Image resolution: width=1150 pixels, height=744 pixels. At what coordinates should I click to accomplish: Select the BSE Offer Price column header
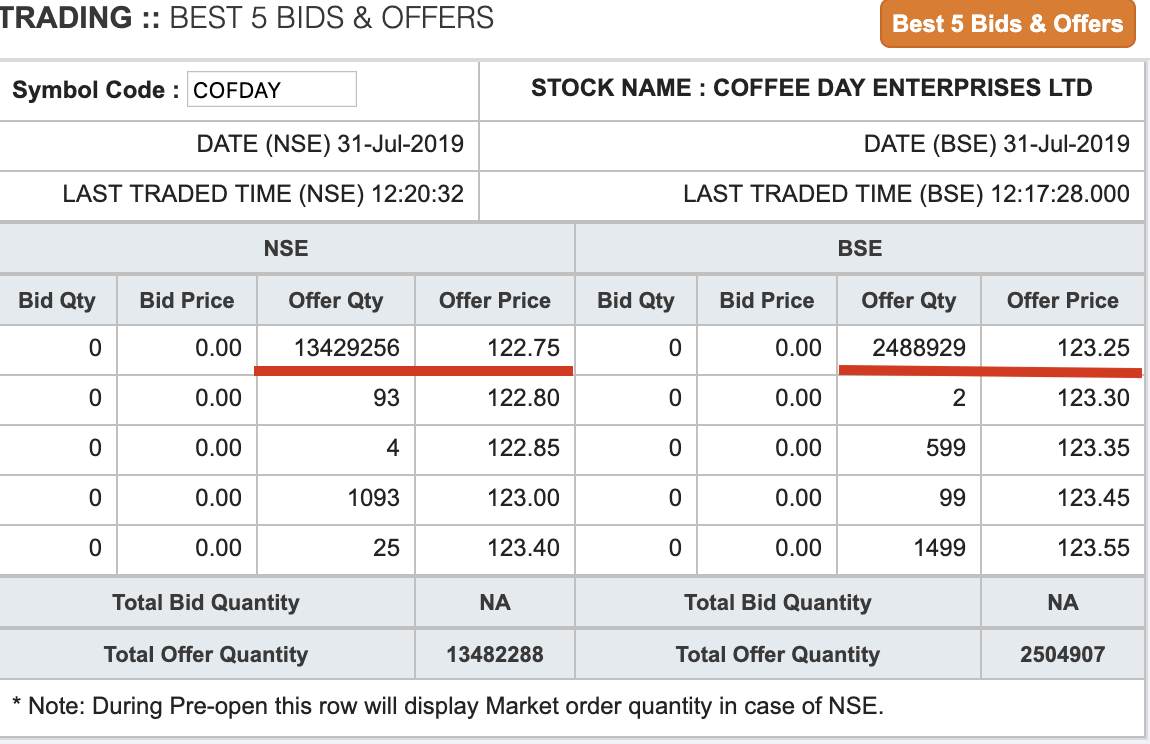click(1062, 300)
